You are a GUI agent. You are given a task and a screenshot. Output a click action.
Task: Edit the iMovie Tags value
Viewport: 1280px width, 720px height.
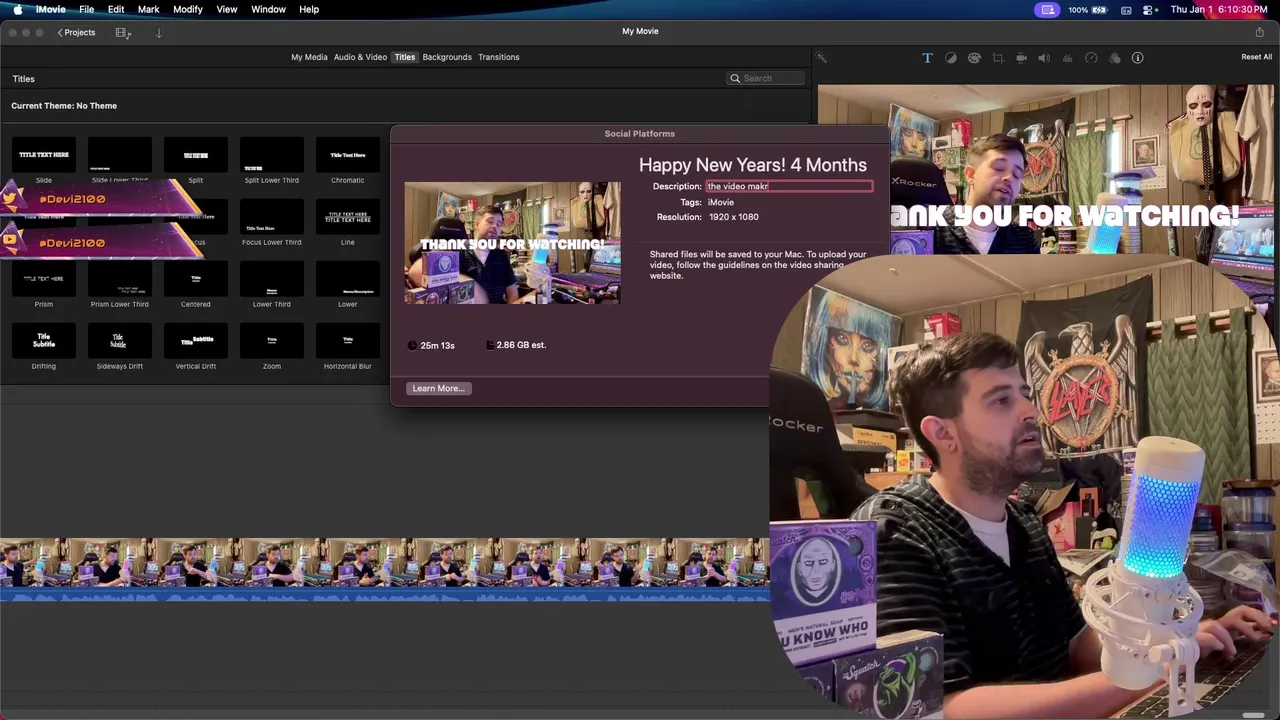click(721, 202)
